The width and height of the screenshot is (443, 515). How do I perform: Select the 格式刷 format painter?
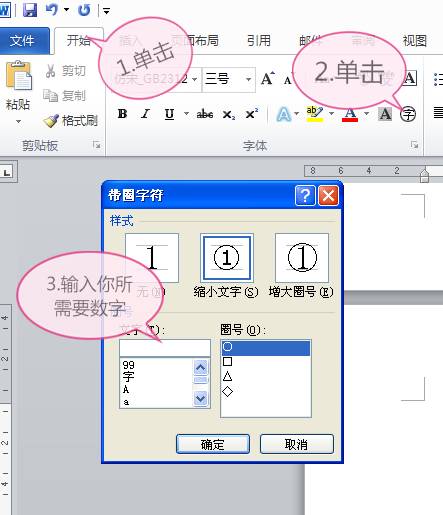pos(71,121)
